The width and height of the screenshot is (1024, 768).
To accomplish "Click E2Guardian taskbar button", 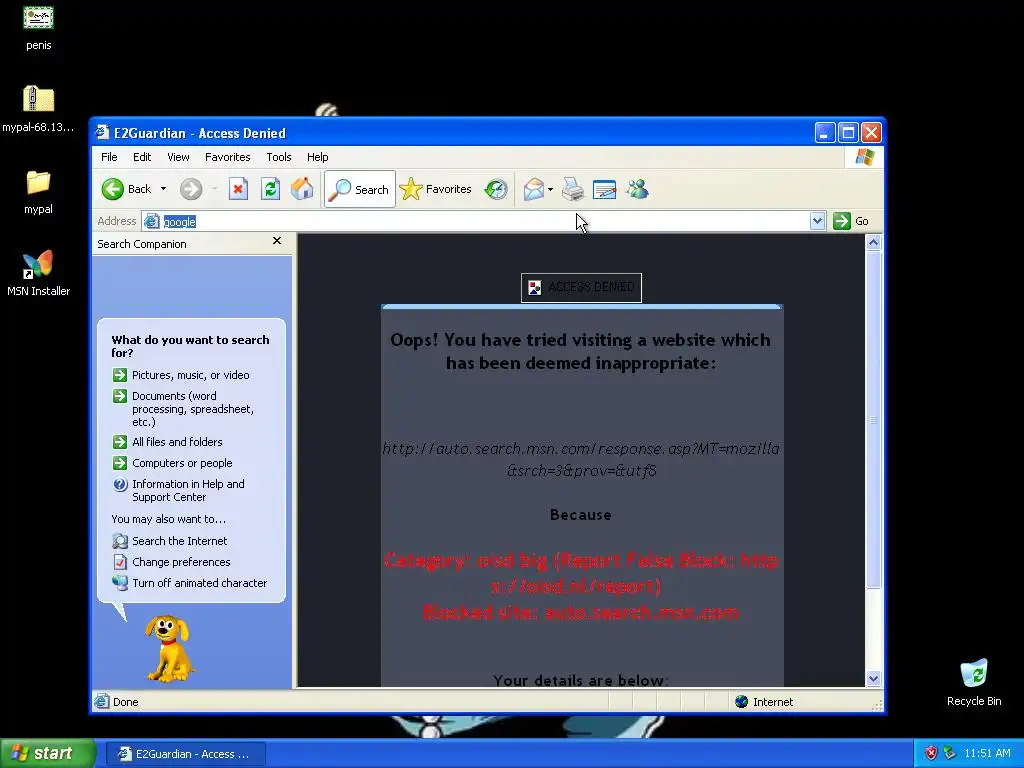I will [185, 754].
